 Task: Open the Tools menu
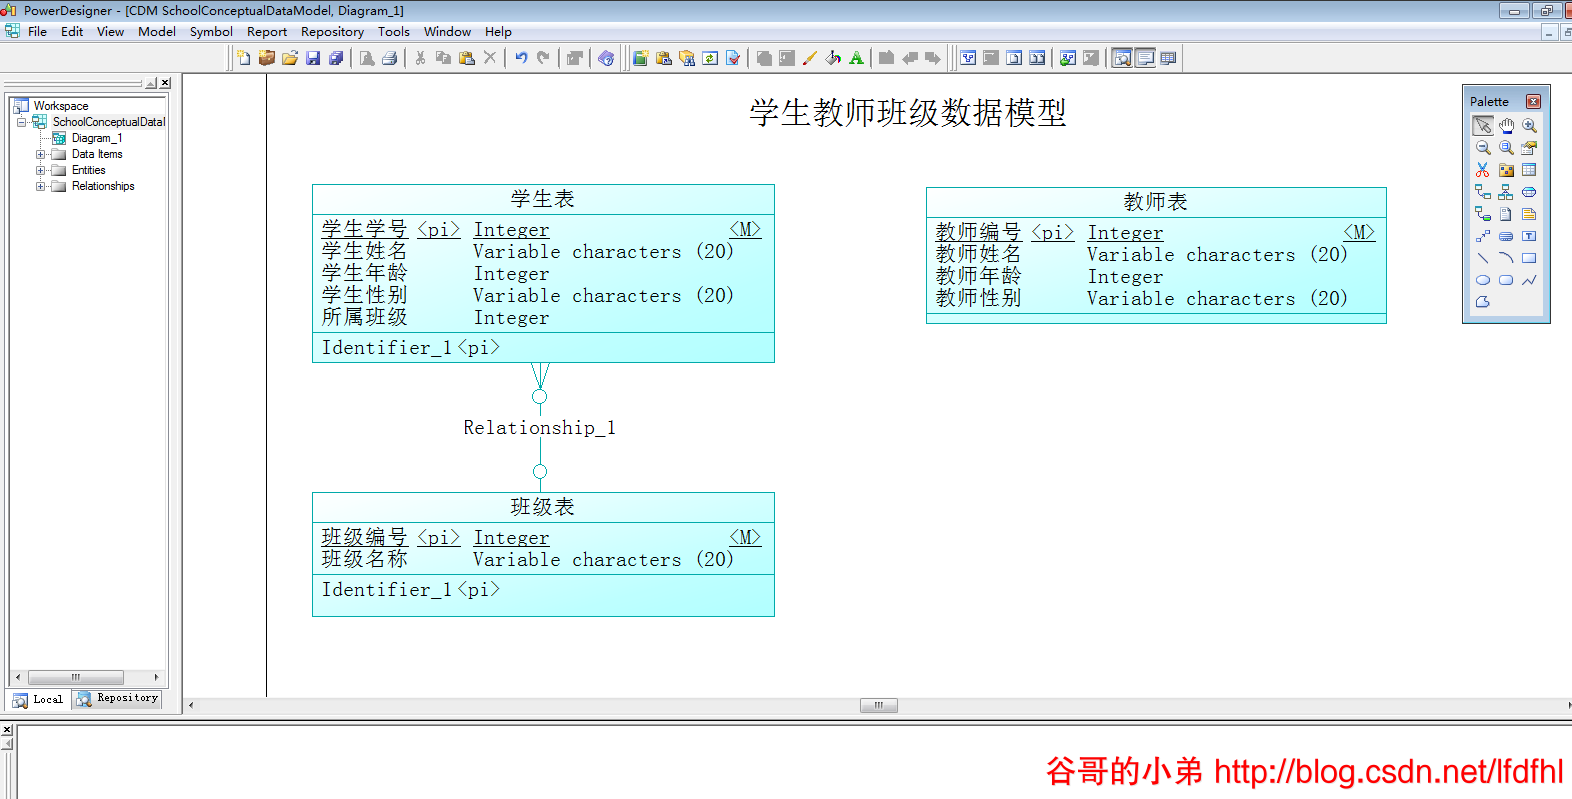pyautogui.click(x=394, y=31)
